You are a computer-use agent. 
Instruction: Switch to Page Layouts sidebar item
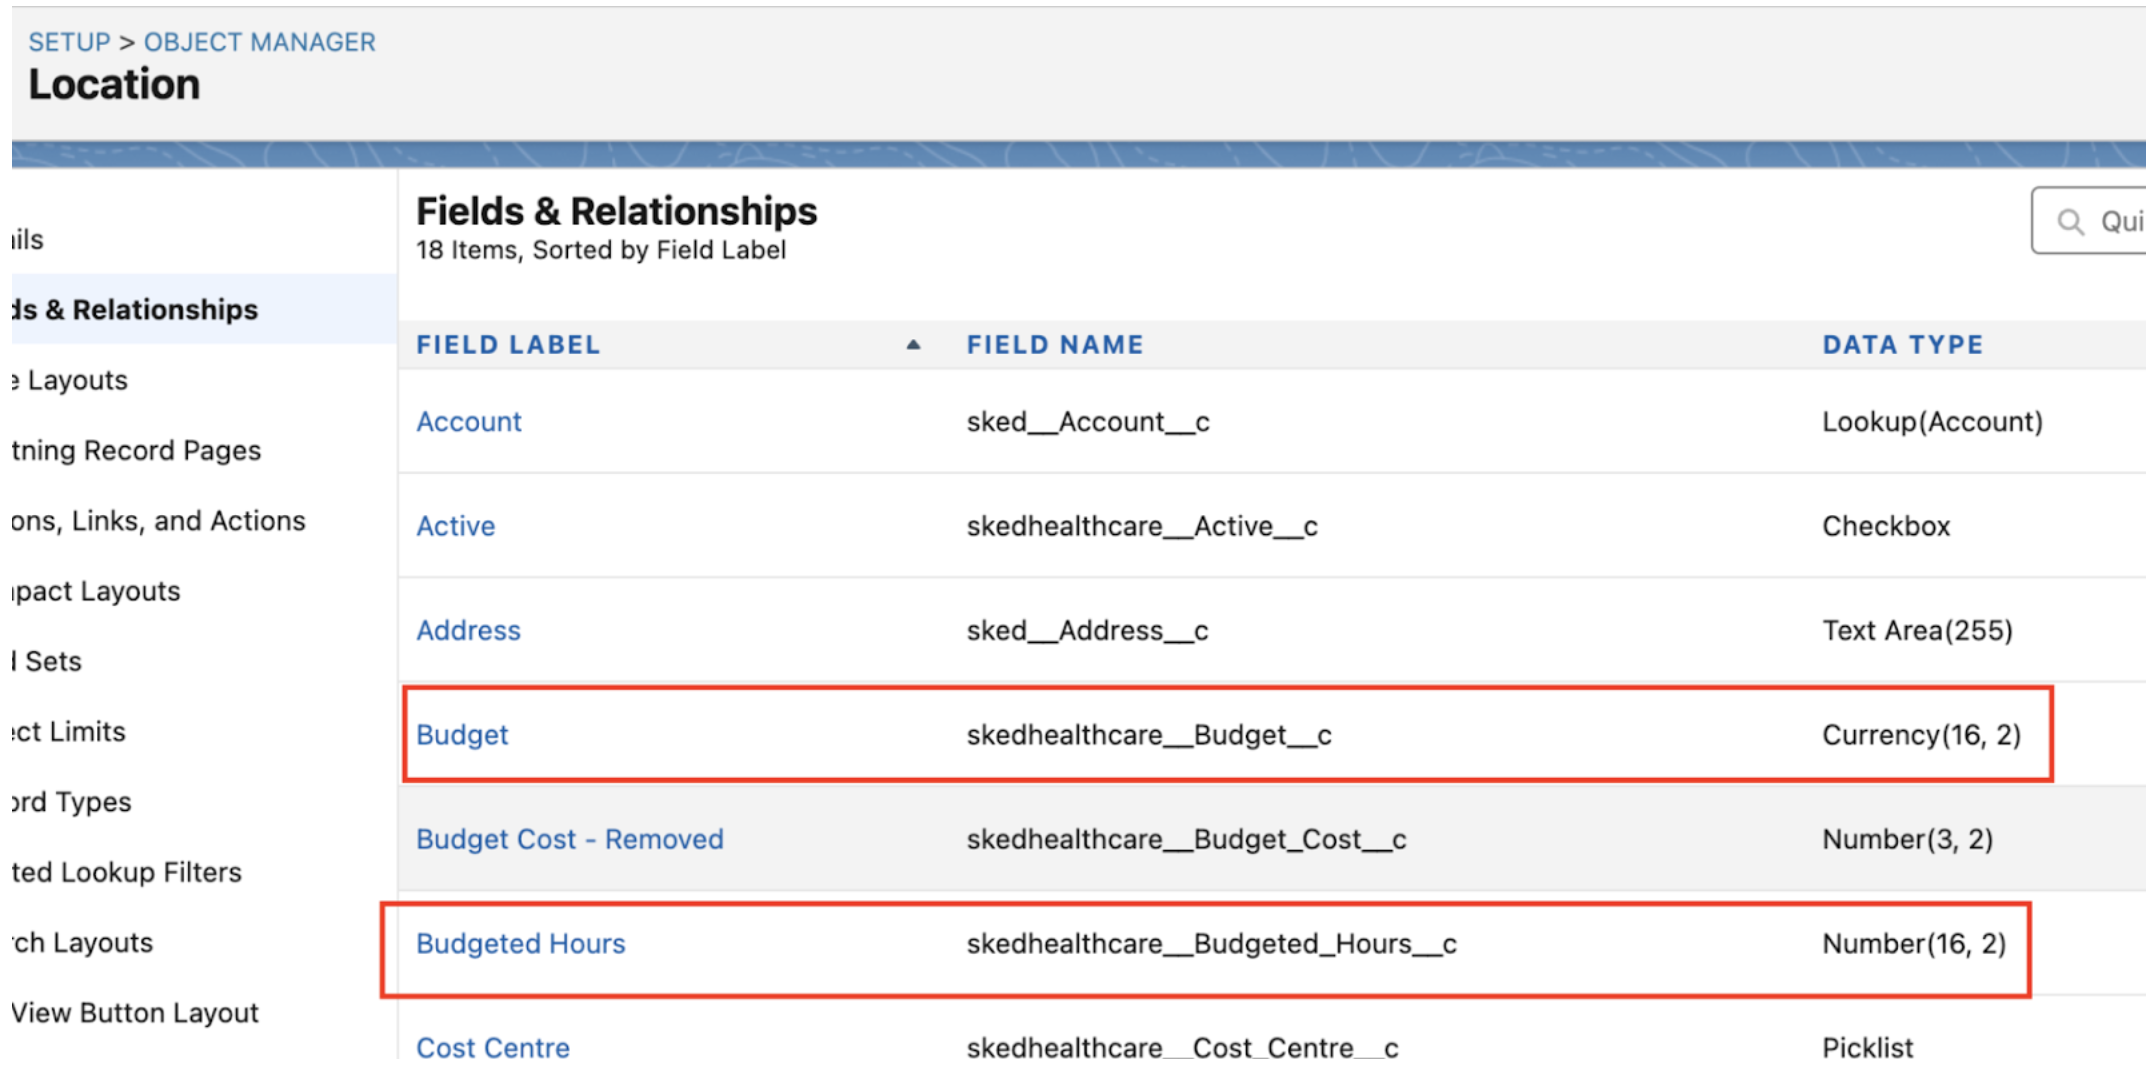click(75, 380)
